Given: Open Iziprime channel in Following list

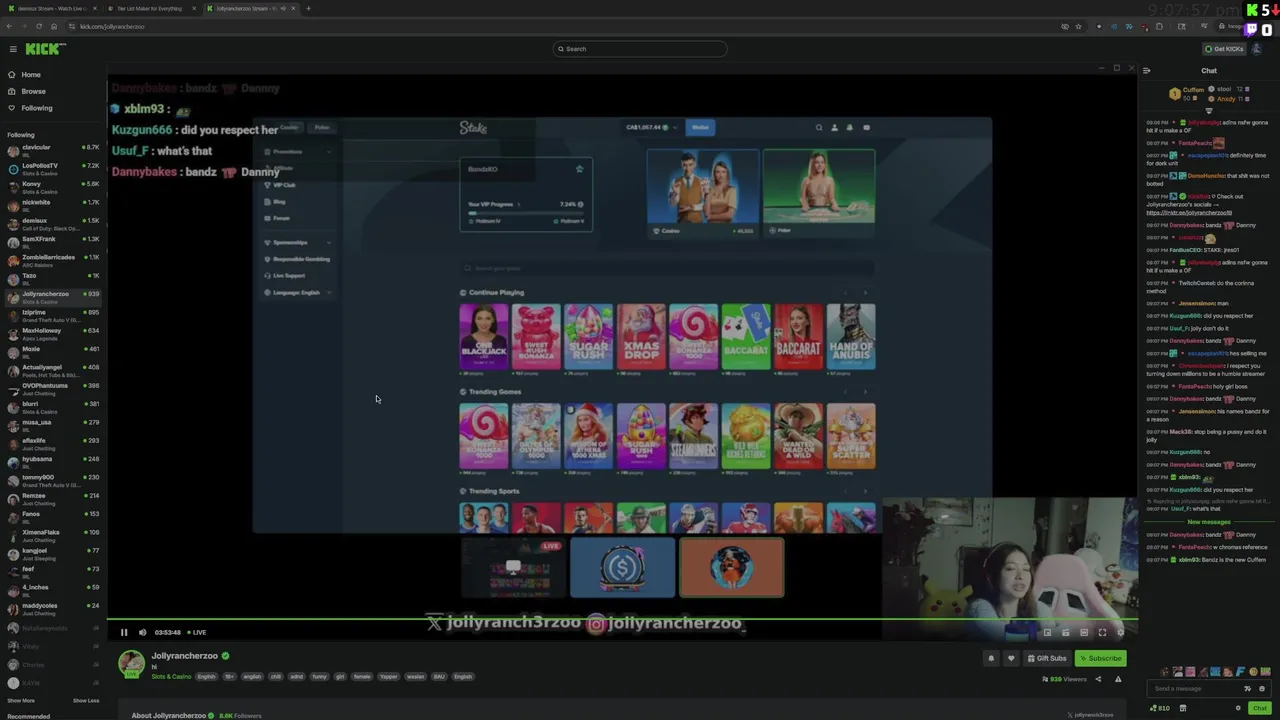Looking at the screenshot, I should point(54,315).
